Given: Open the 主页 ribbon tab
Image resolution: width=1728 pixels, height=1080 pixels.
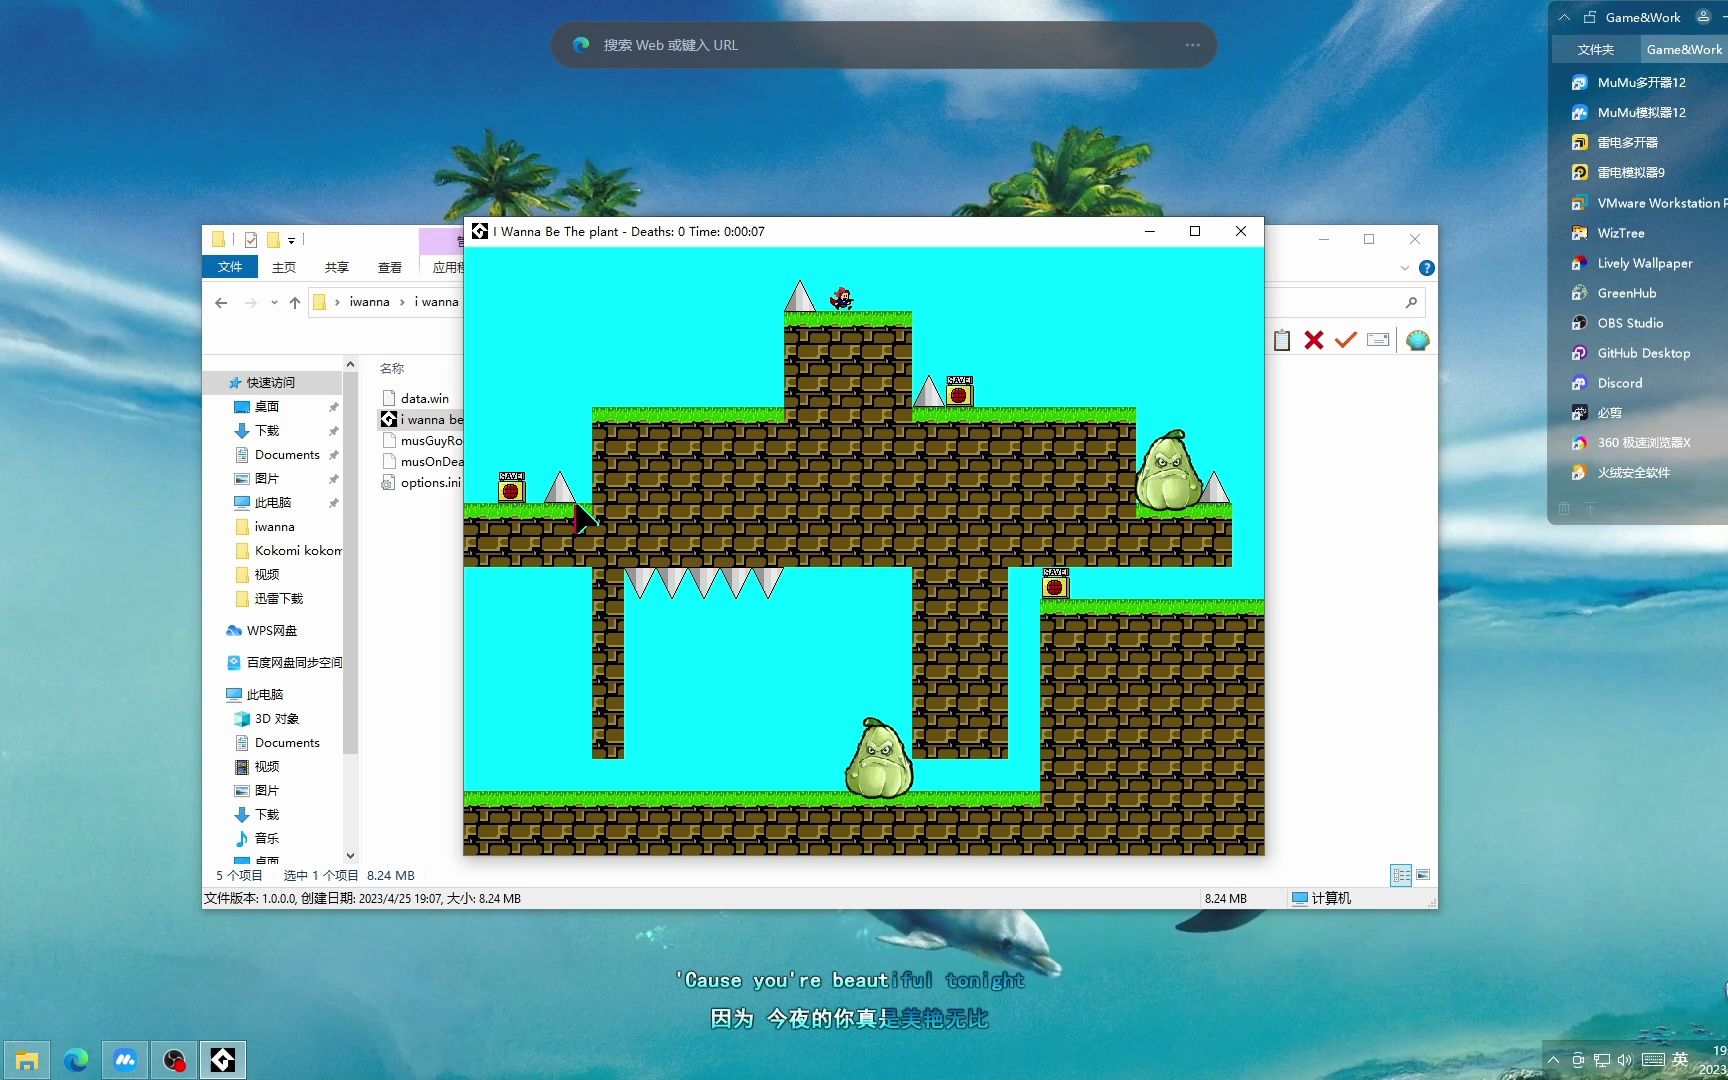Looking at the screenshot, I should pyautogui.click(x=284, y=267).
